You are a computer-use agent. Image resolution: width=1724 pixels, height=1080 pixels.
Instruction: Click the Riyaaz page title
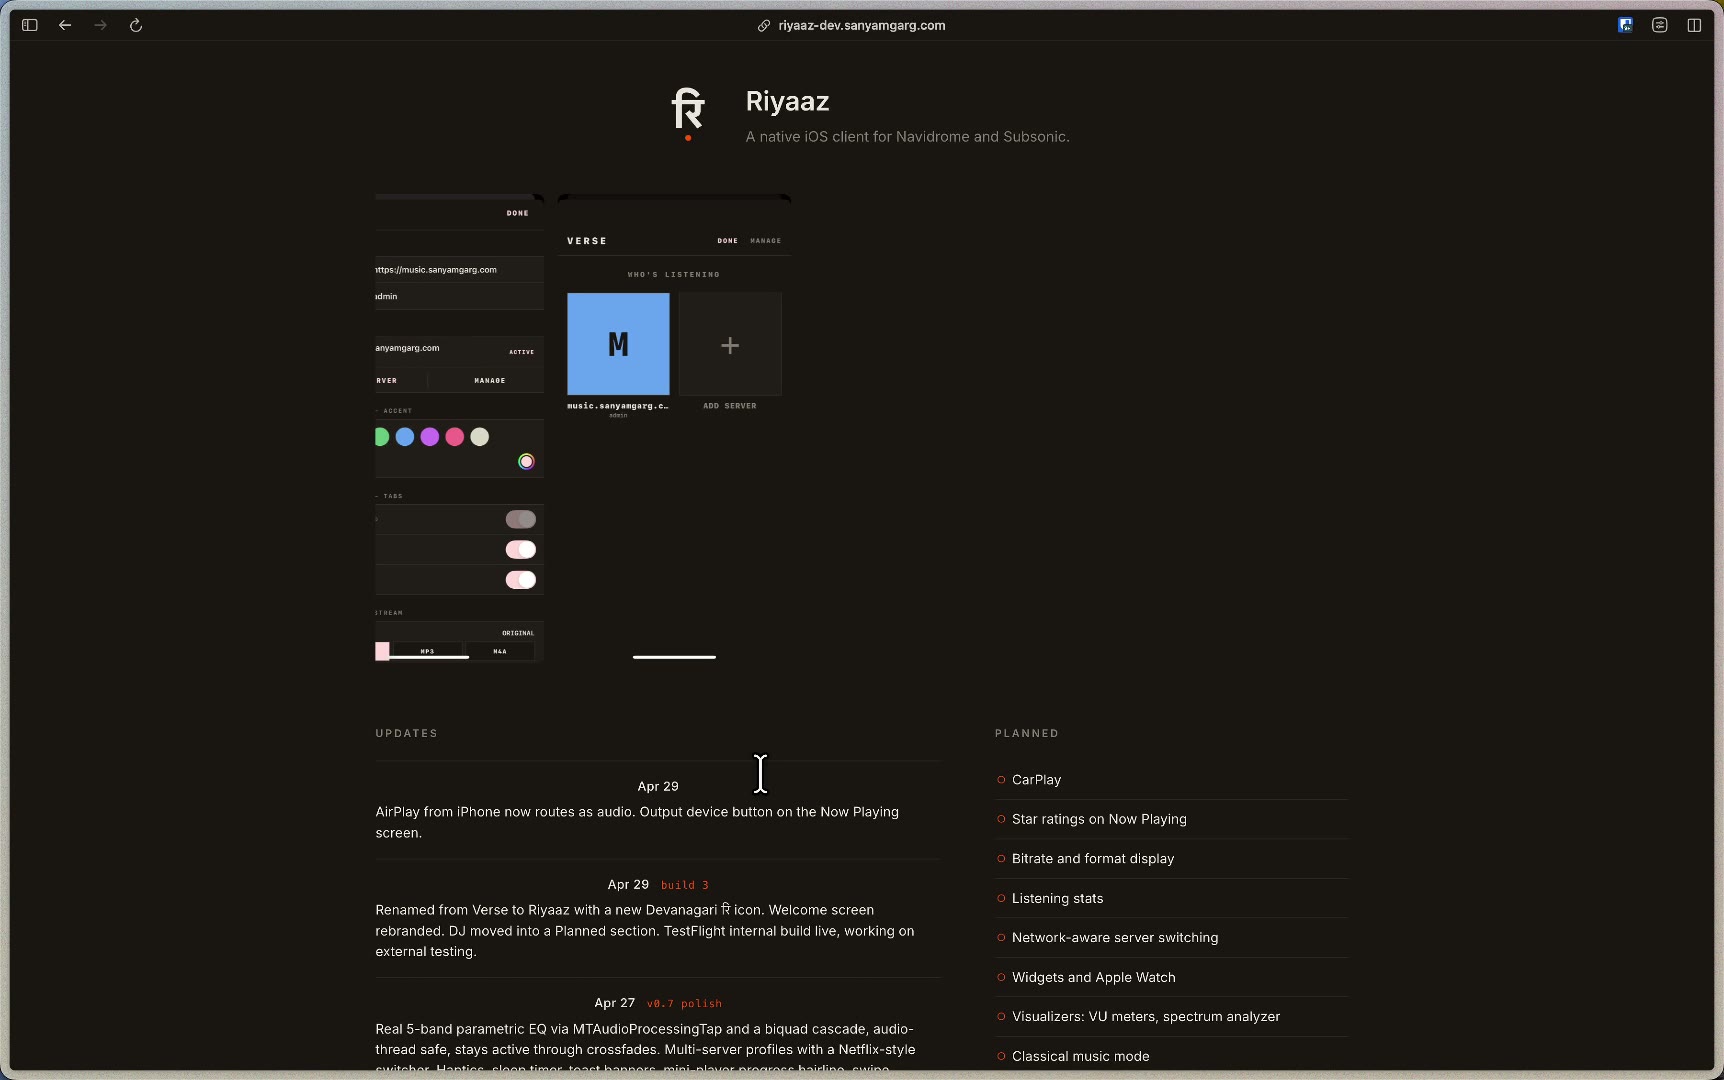tap(788, 102)
